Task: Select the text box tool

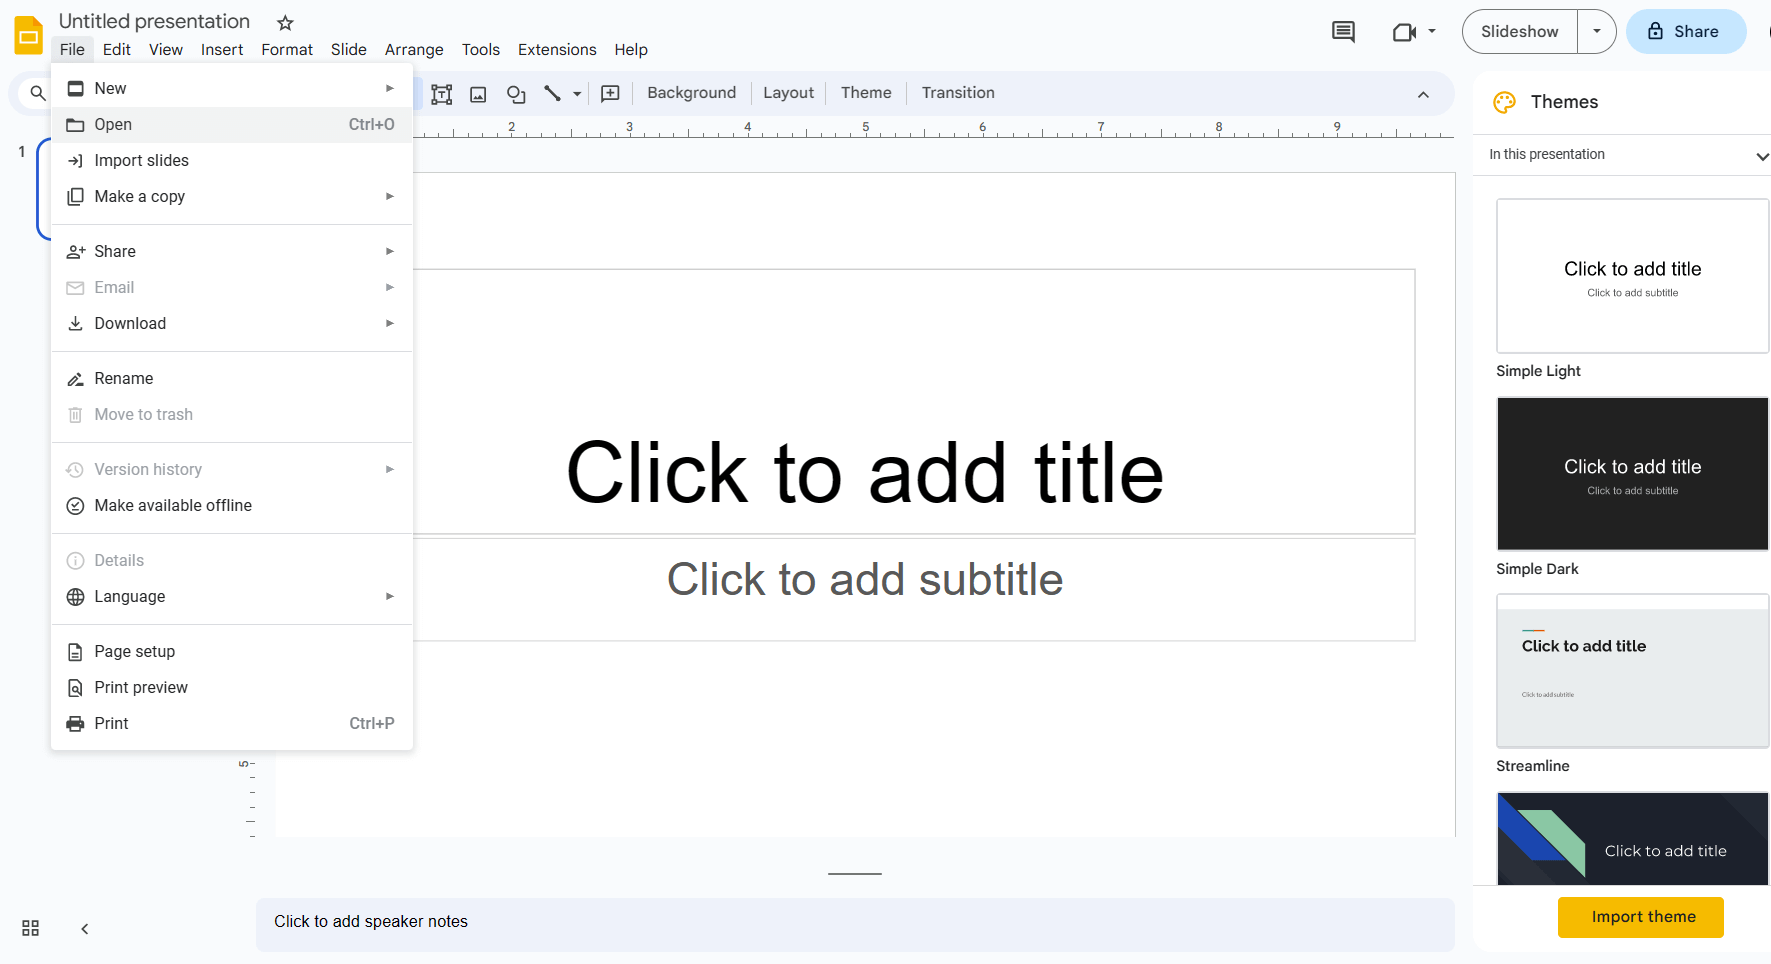Action: pos(441,94)
